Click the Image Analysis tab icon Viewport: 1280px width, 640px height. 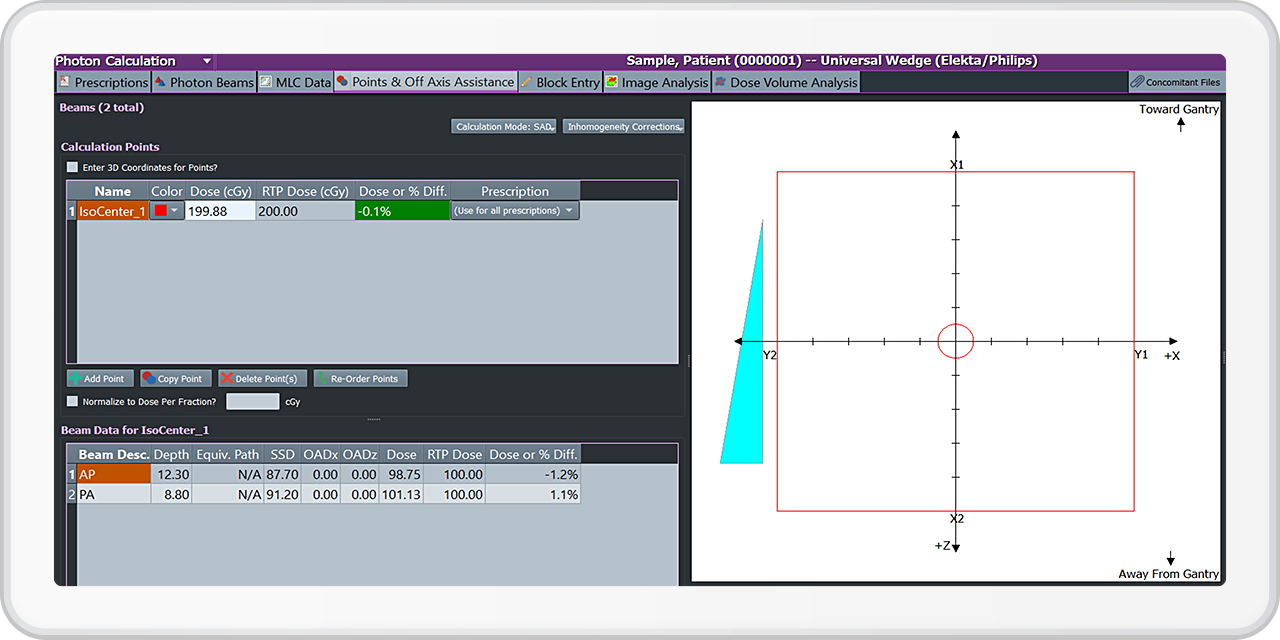tap(611, 82)
